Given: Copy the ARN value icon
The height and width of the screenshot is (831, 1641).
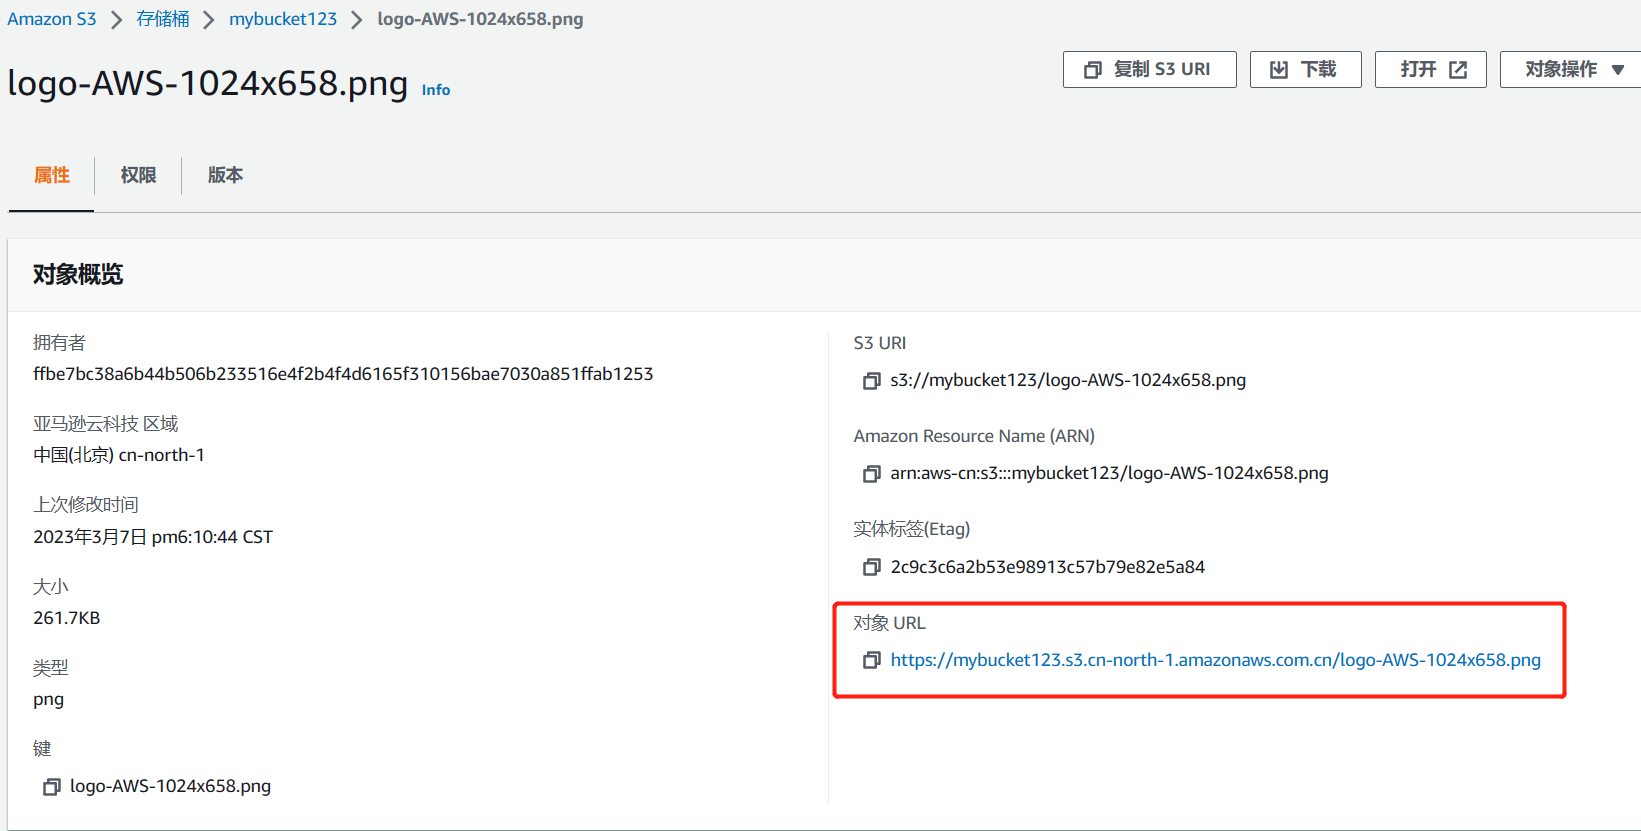Looking at the screenshot, I should point(871,474).
